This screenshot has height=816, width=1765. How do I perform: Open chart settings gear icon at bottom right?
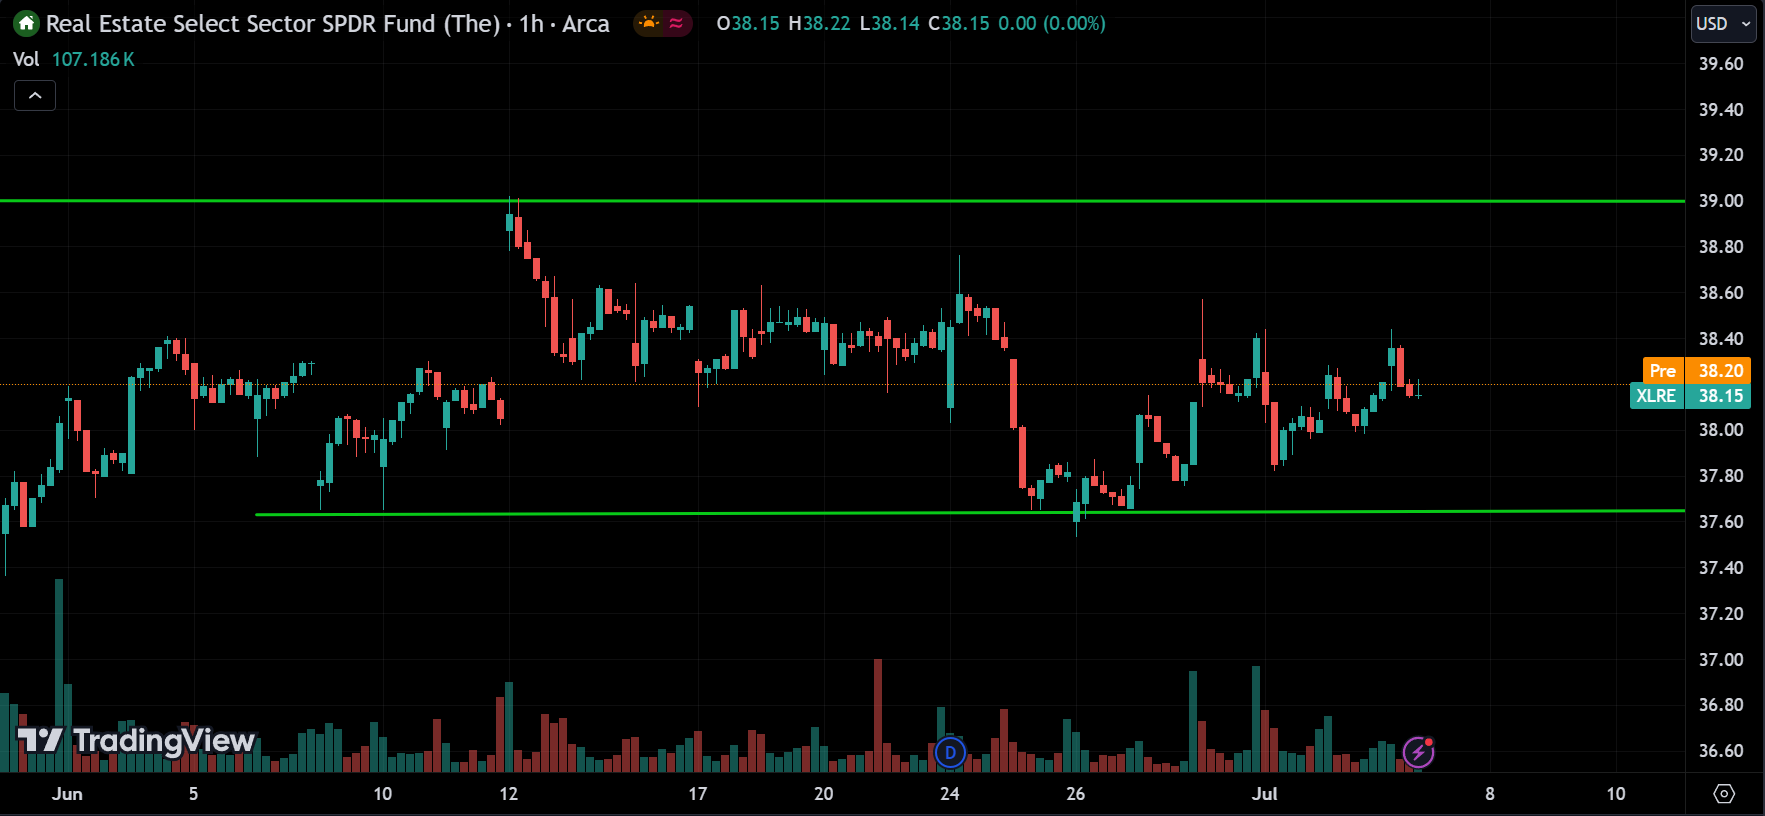(1724, 794)
